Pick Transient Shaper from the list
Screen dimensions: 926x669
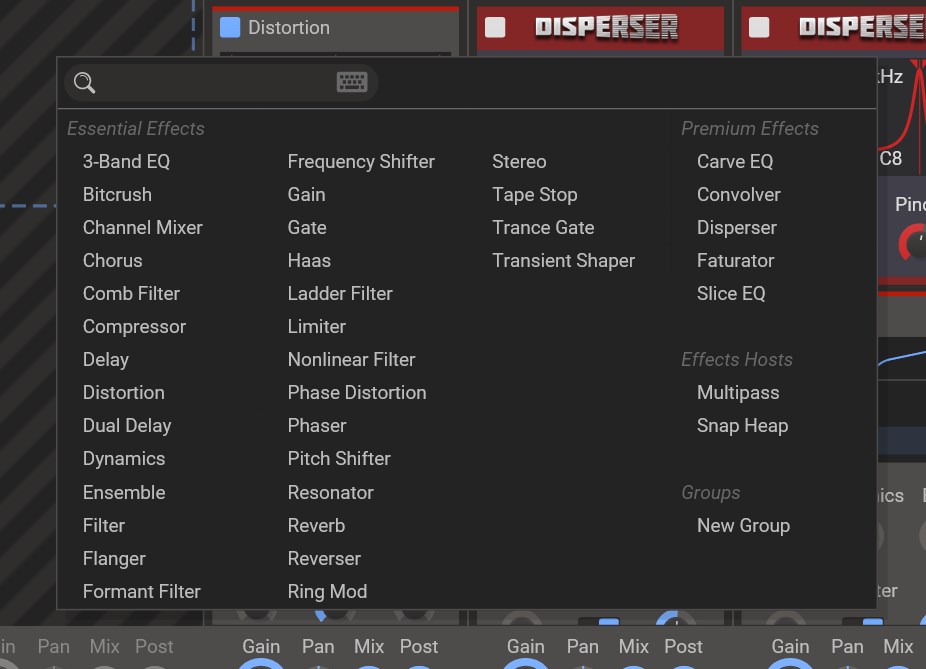click(x=563, y=260)
